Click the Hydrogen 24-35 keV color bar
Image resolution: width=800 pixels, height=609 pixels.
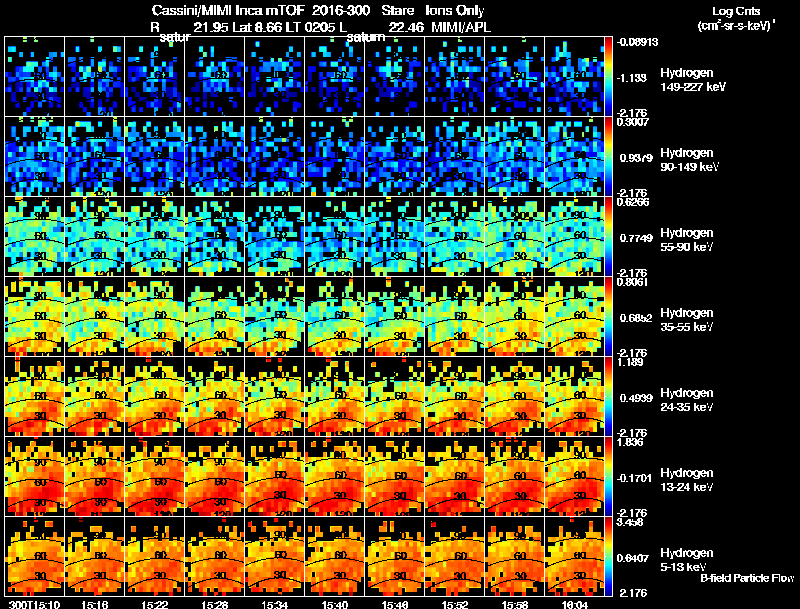[x=609, y=396]
